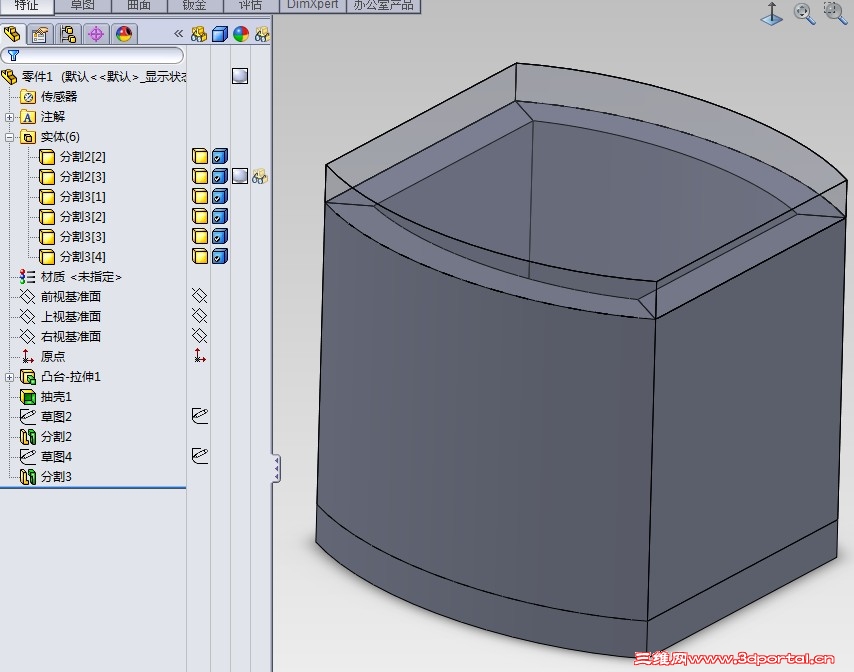854x672 pixels.
Task: Select body 分割3[4] in tree
Action: (72, 256)
